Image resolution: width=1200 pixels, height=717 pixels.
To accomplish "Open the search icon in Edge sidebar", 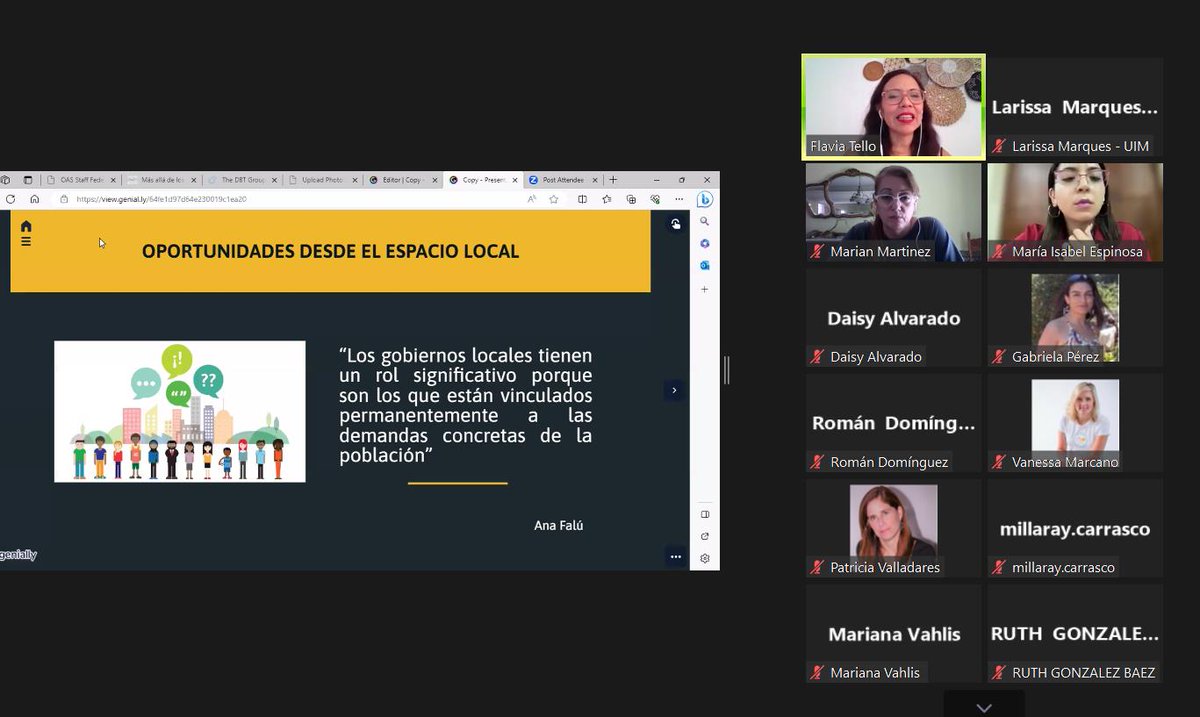I will [705, 221].
